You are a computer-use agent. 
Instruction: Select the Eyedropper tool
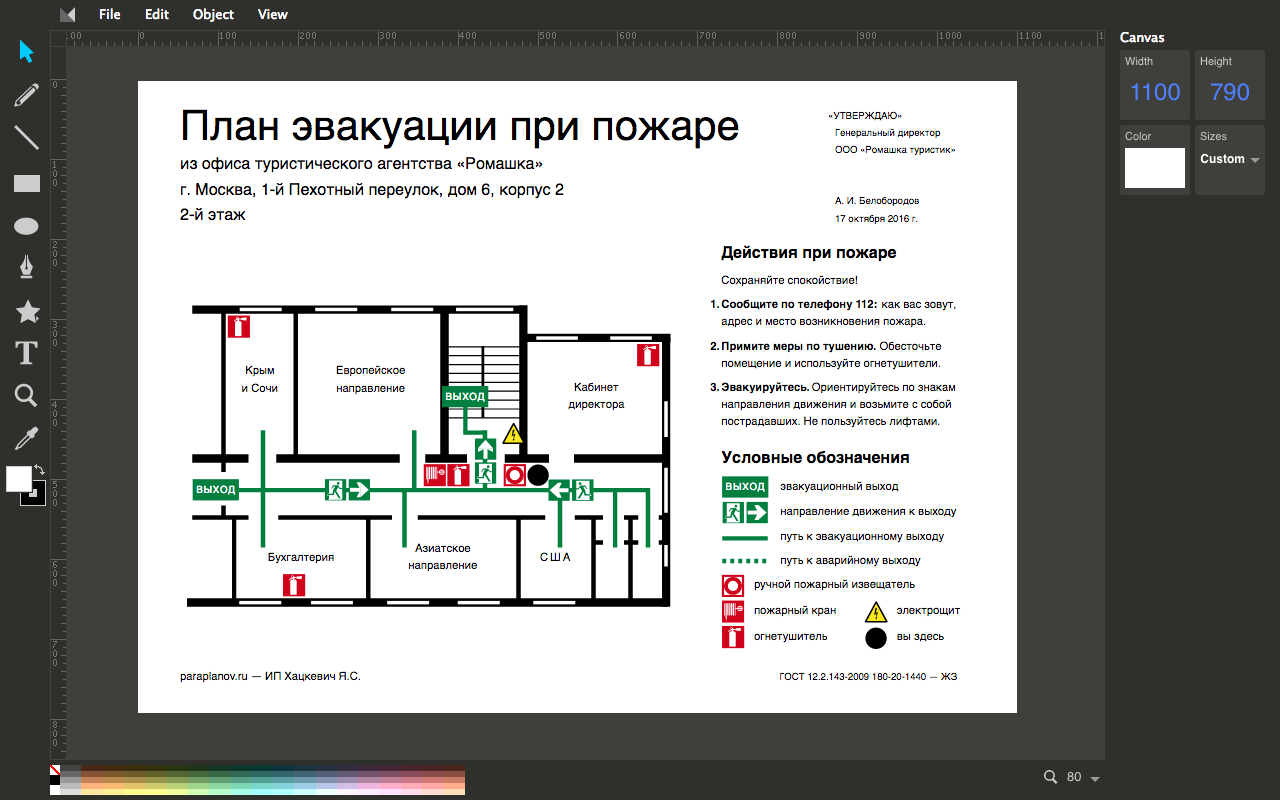point(27,439)
